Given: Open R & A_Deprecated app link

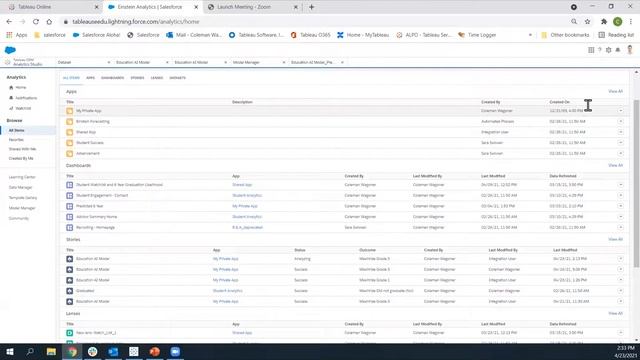Looking at the screenshot, I should point(247,227).
